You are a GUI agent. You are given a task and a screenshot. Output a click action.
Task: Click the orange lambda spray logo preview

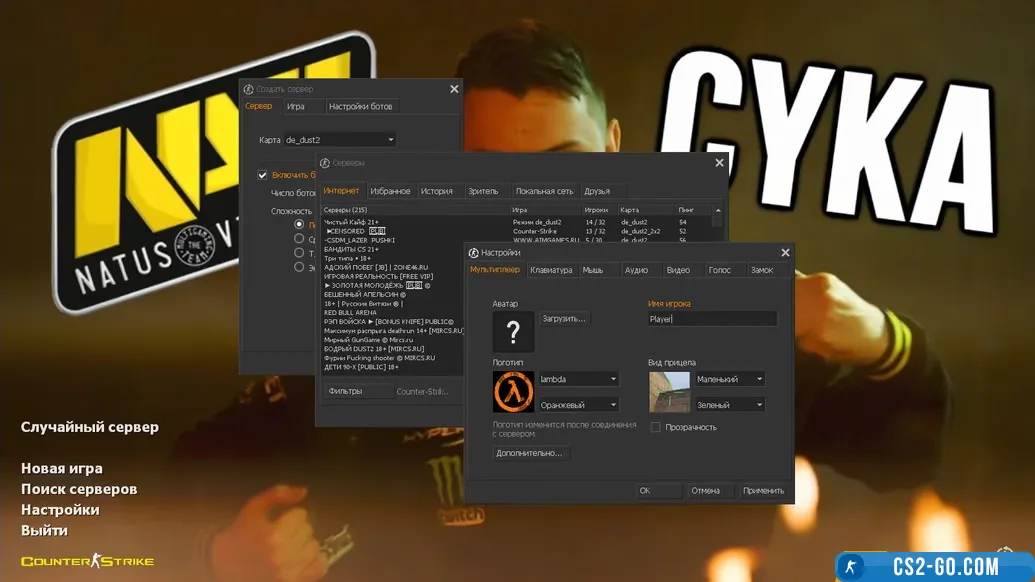coord(513,392)
